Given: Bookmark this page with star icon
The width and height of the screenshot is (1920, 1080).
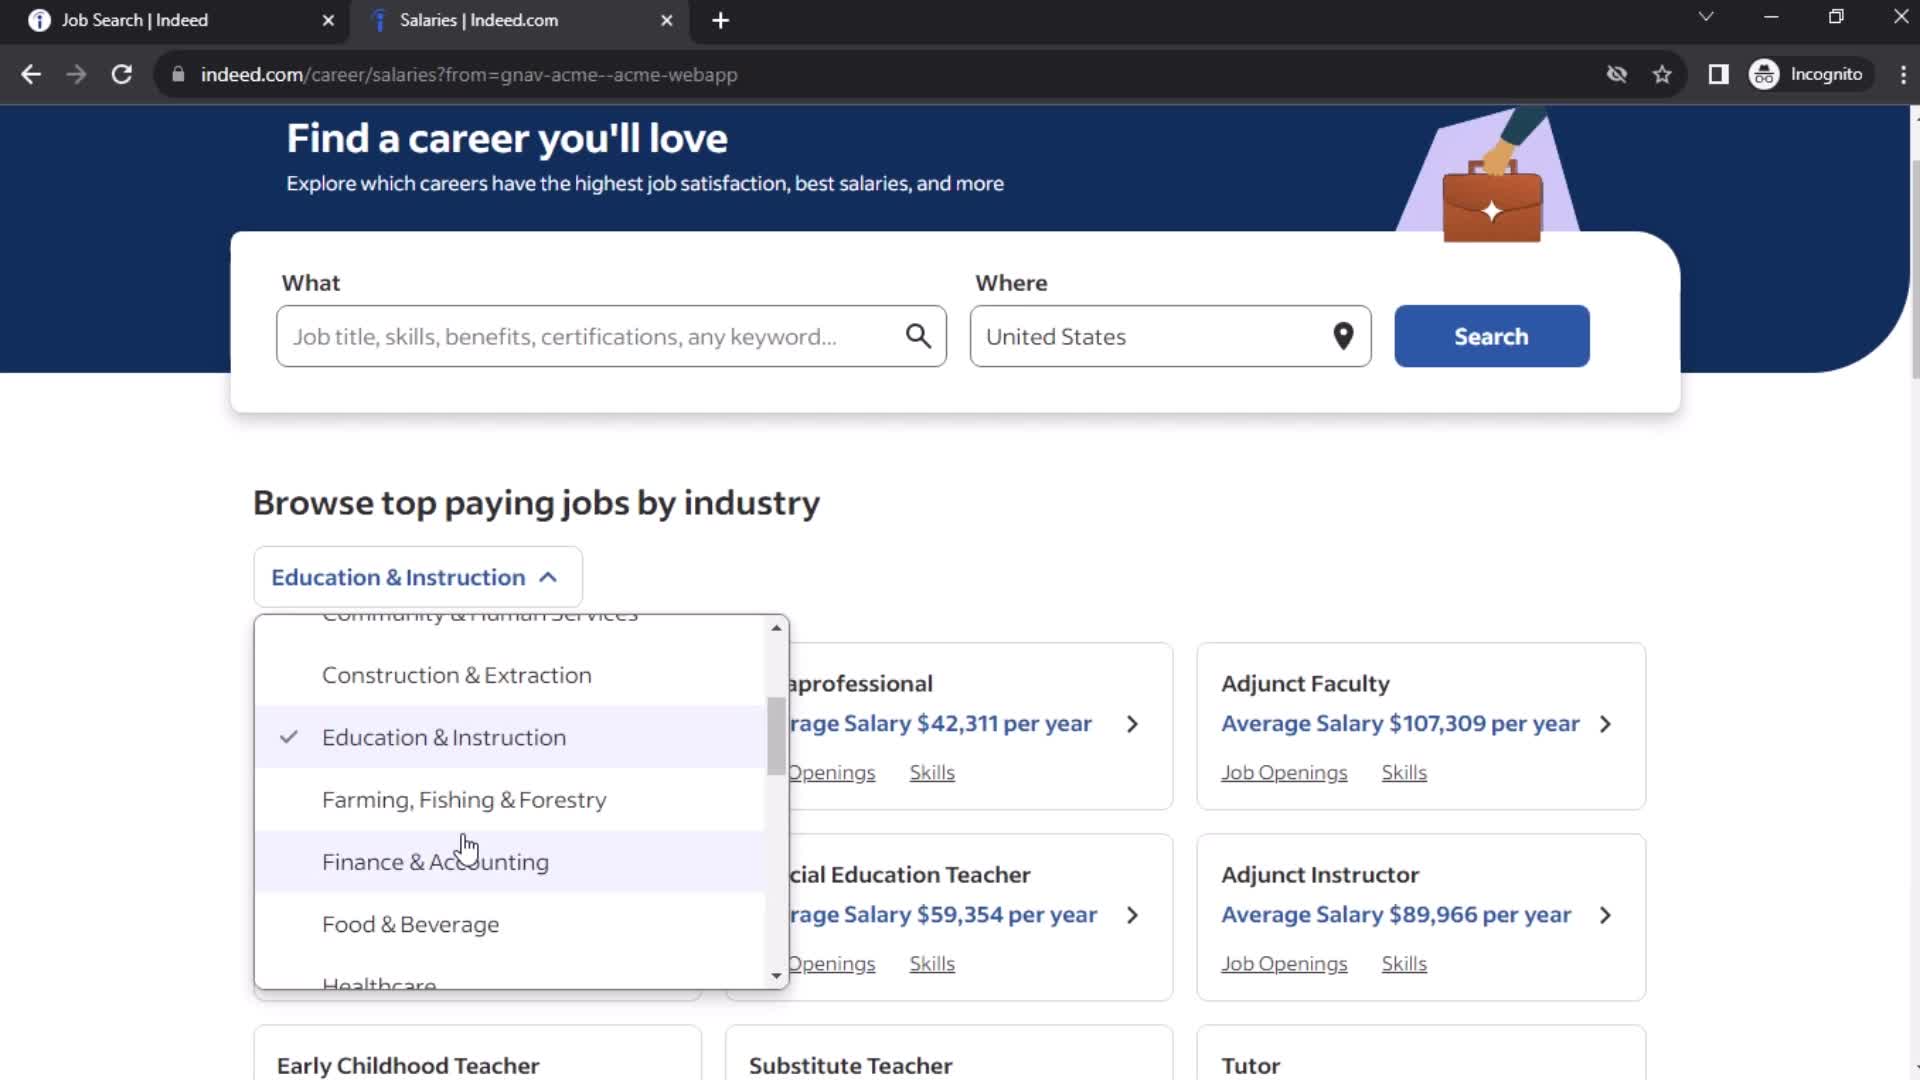Looking at the screenshot, I should click(x=1662, y=74).
